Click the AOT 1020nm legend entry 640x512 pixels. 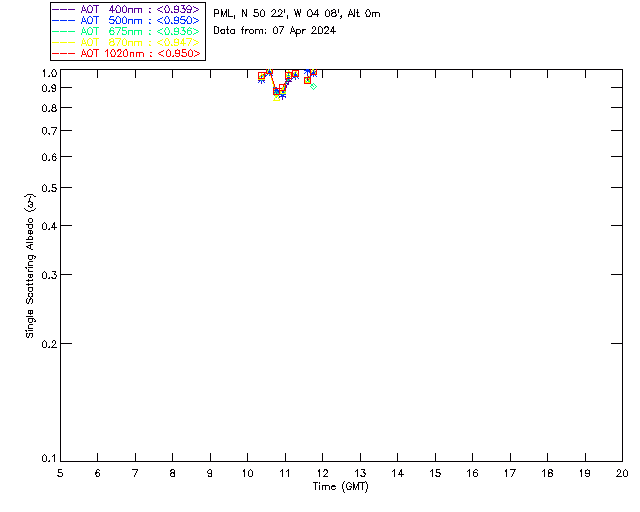click(126, 53)
